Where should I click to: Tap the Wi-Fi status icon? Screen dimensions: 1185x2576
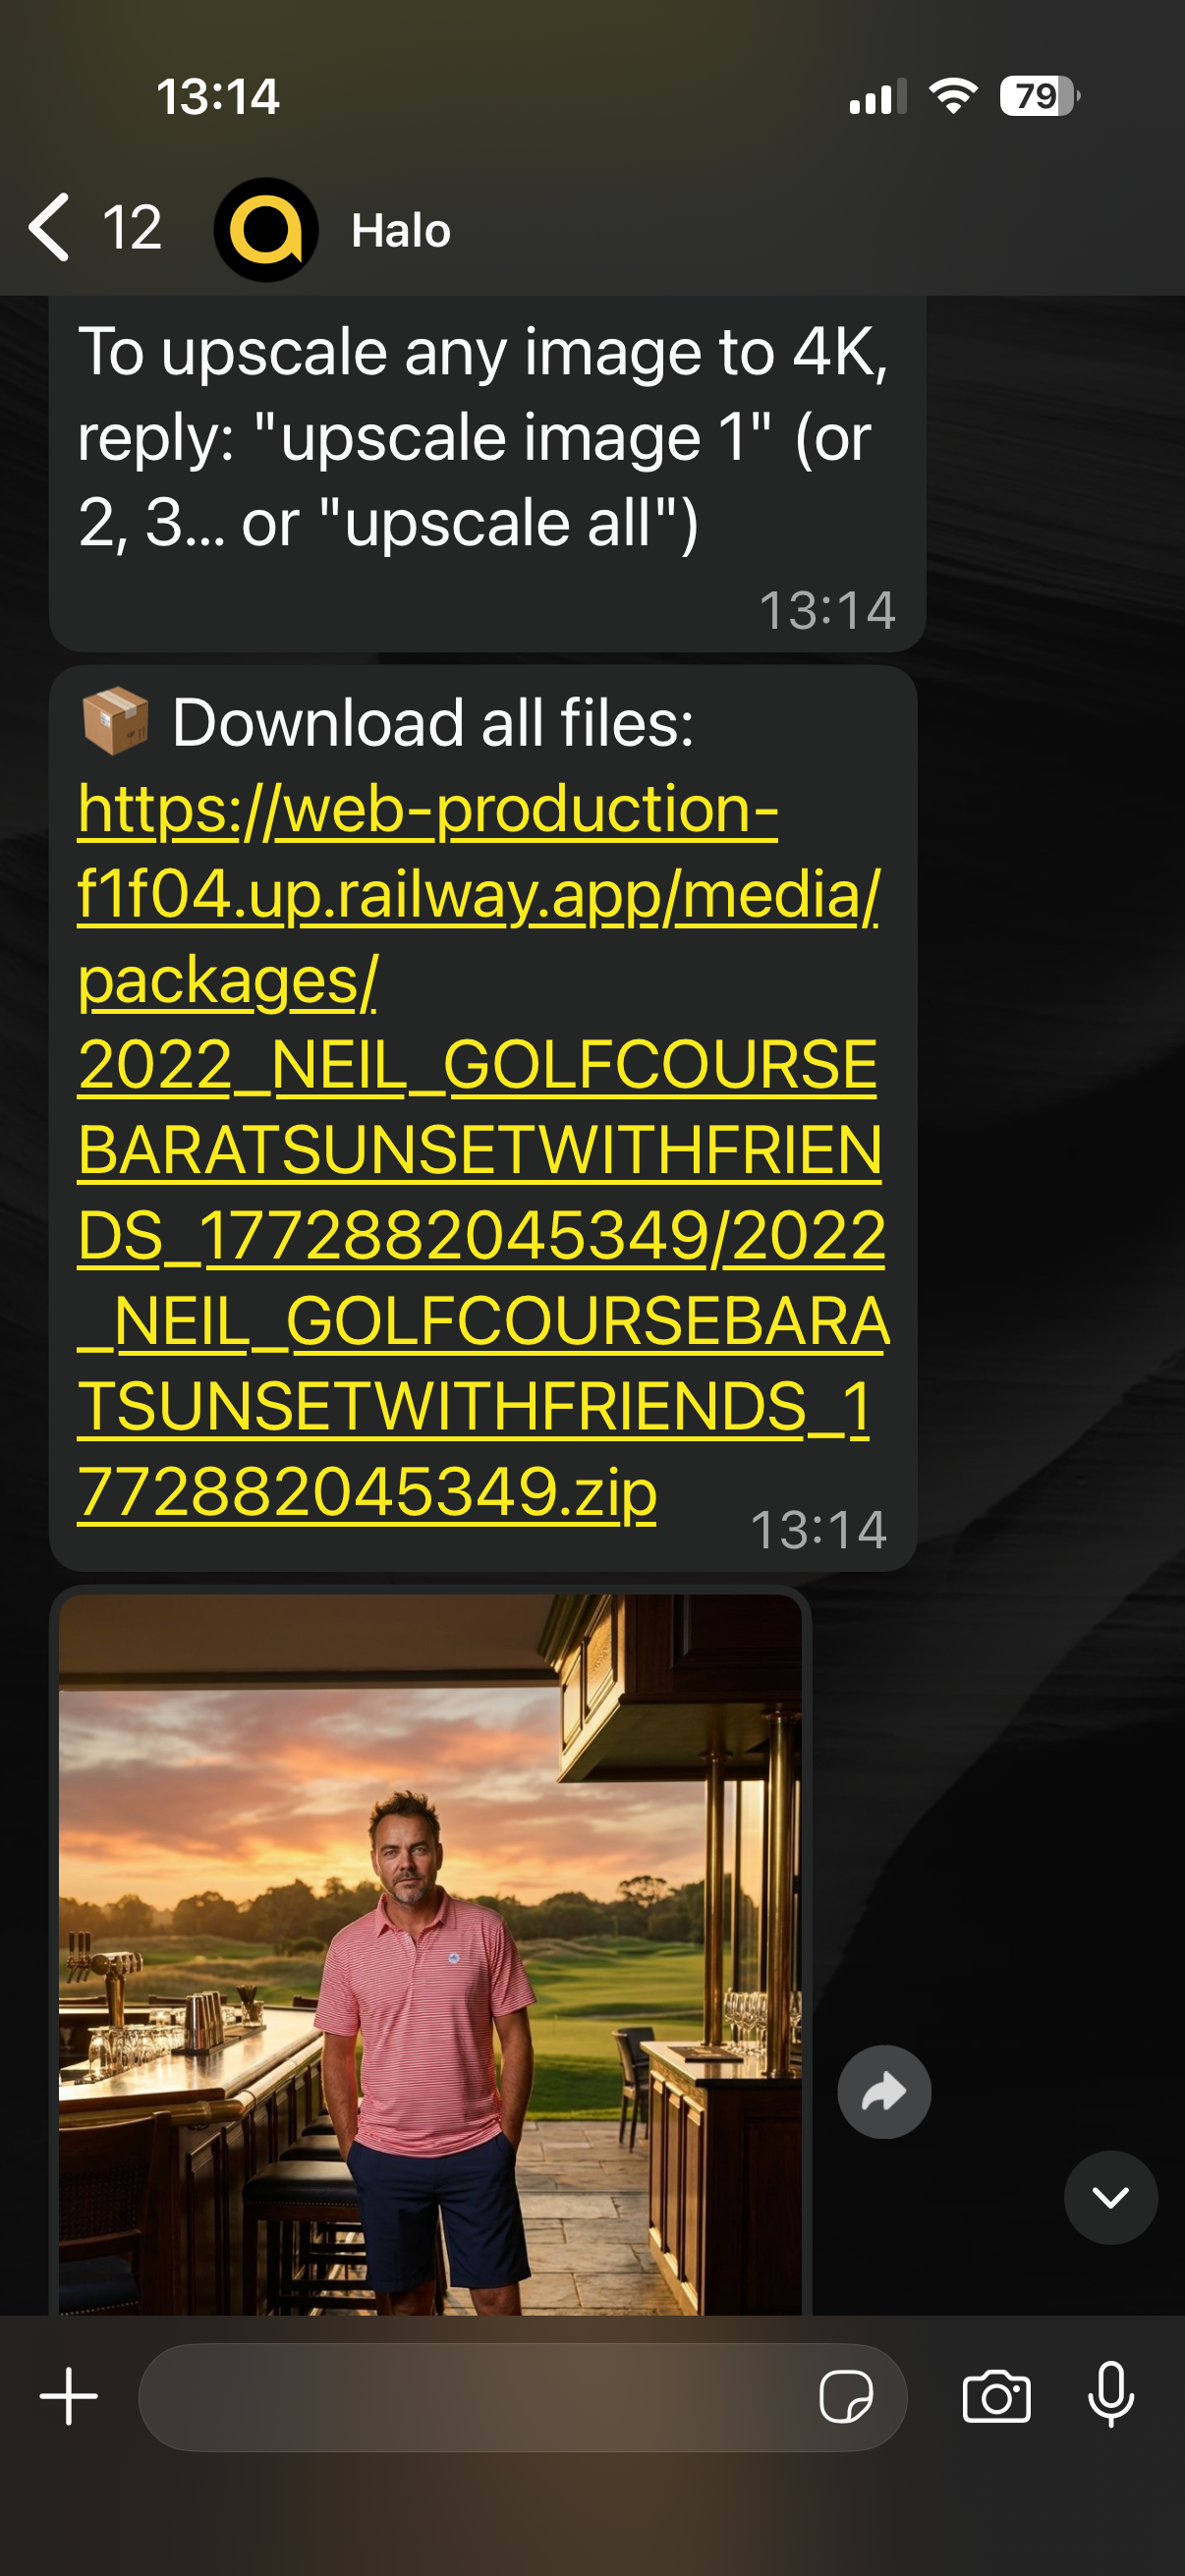point(953,96)
